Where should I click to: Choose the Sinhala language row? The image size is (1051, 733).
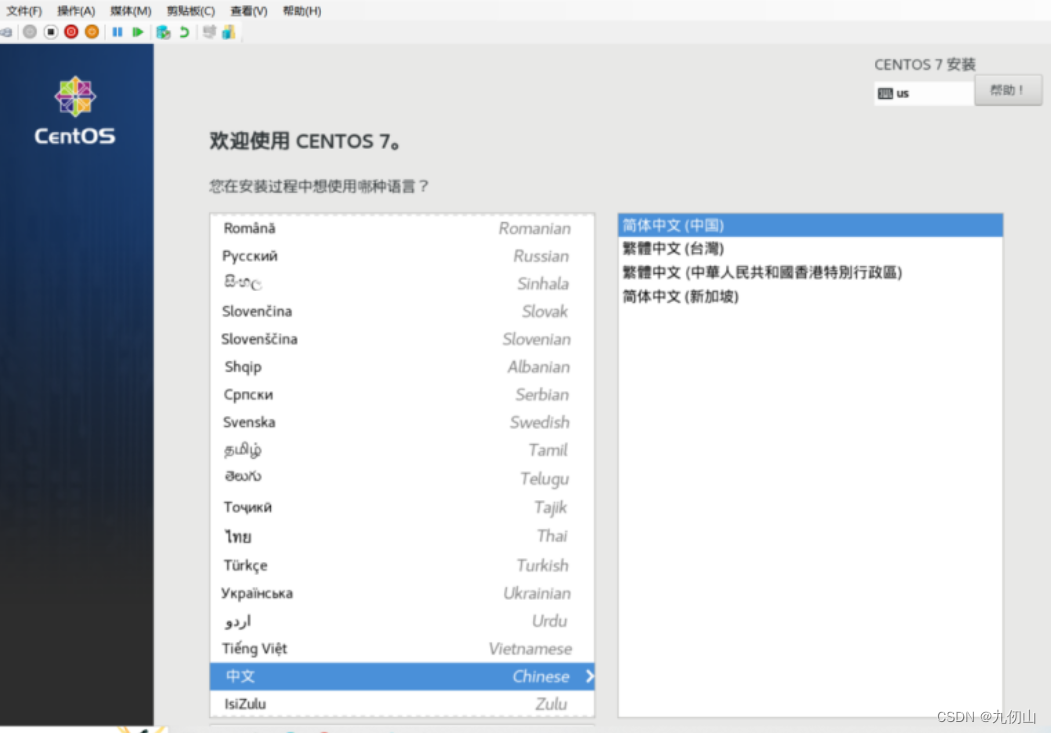click(x=402, y=283)
